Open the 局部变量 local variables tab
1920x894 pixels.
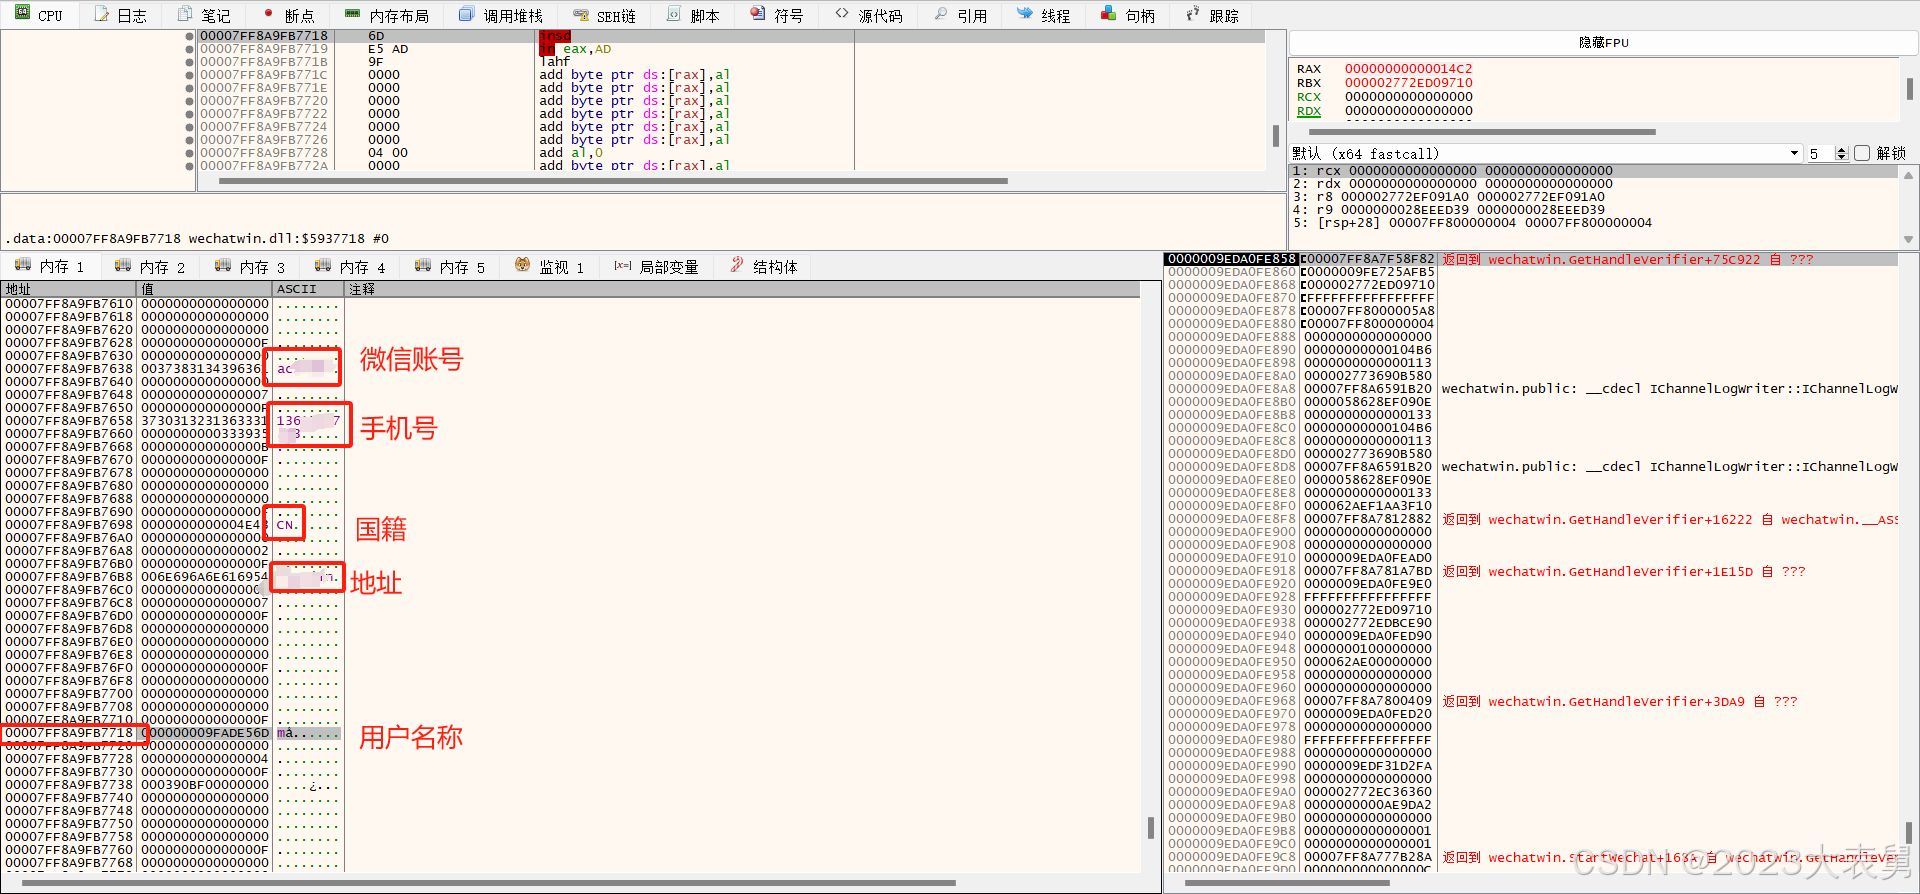[656, 266]
